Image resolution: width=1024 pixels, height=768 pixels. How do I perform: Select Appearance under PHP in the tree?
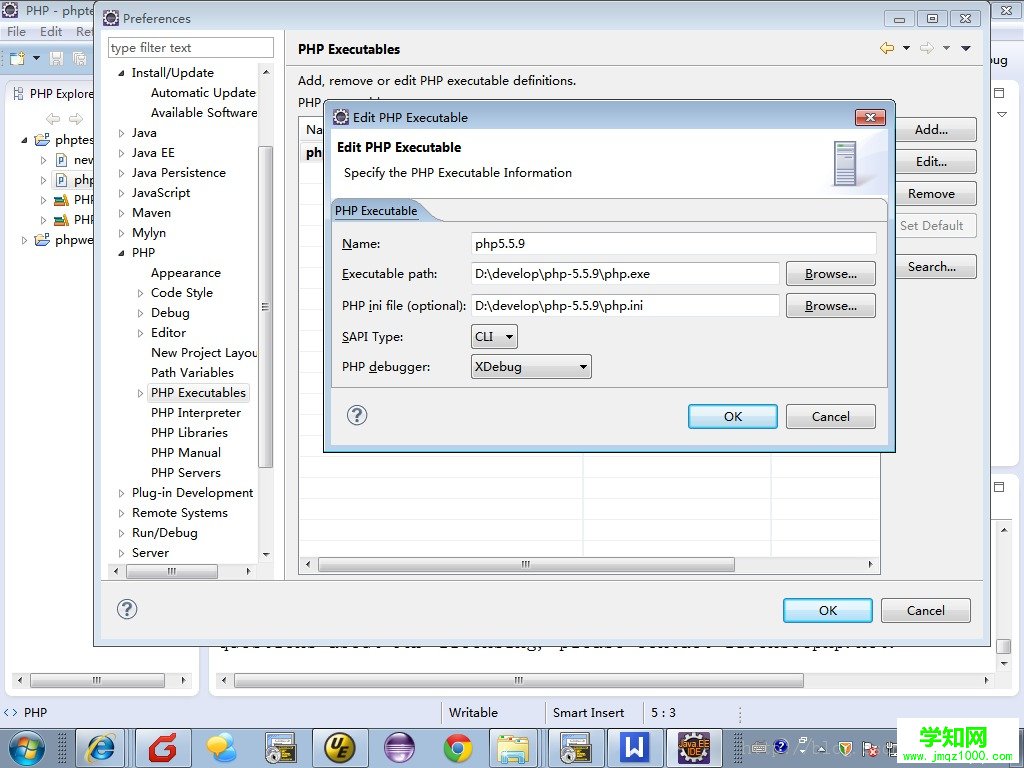(x=185, y=273)
